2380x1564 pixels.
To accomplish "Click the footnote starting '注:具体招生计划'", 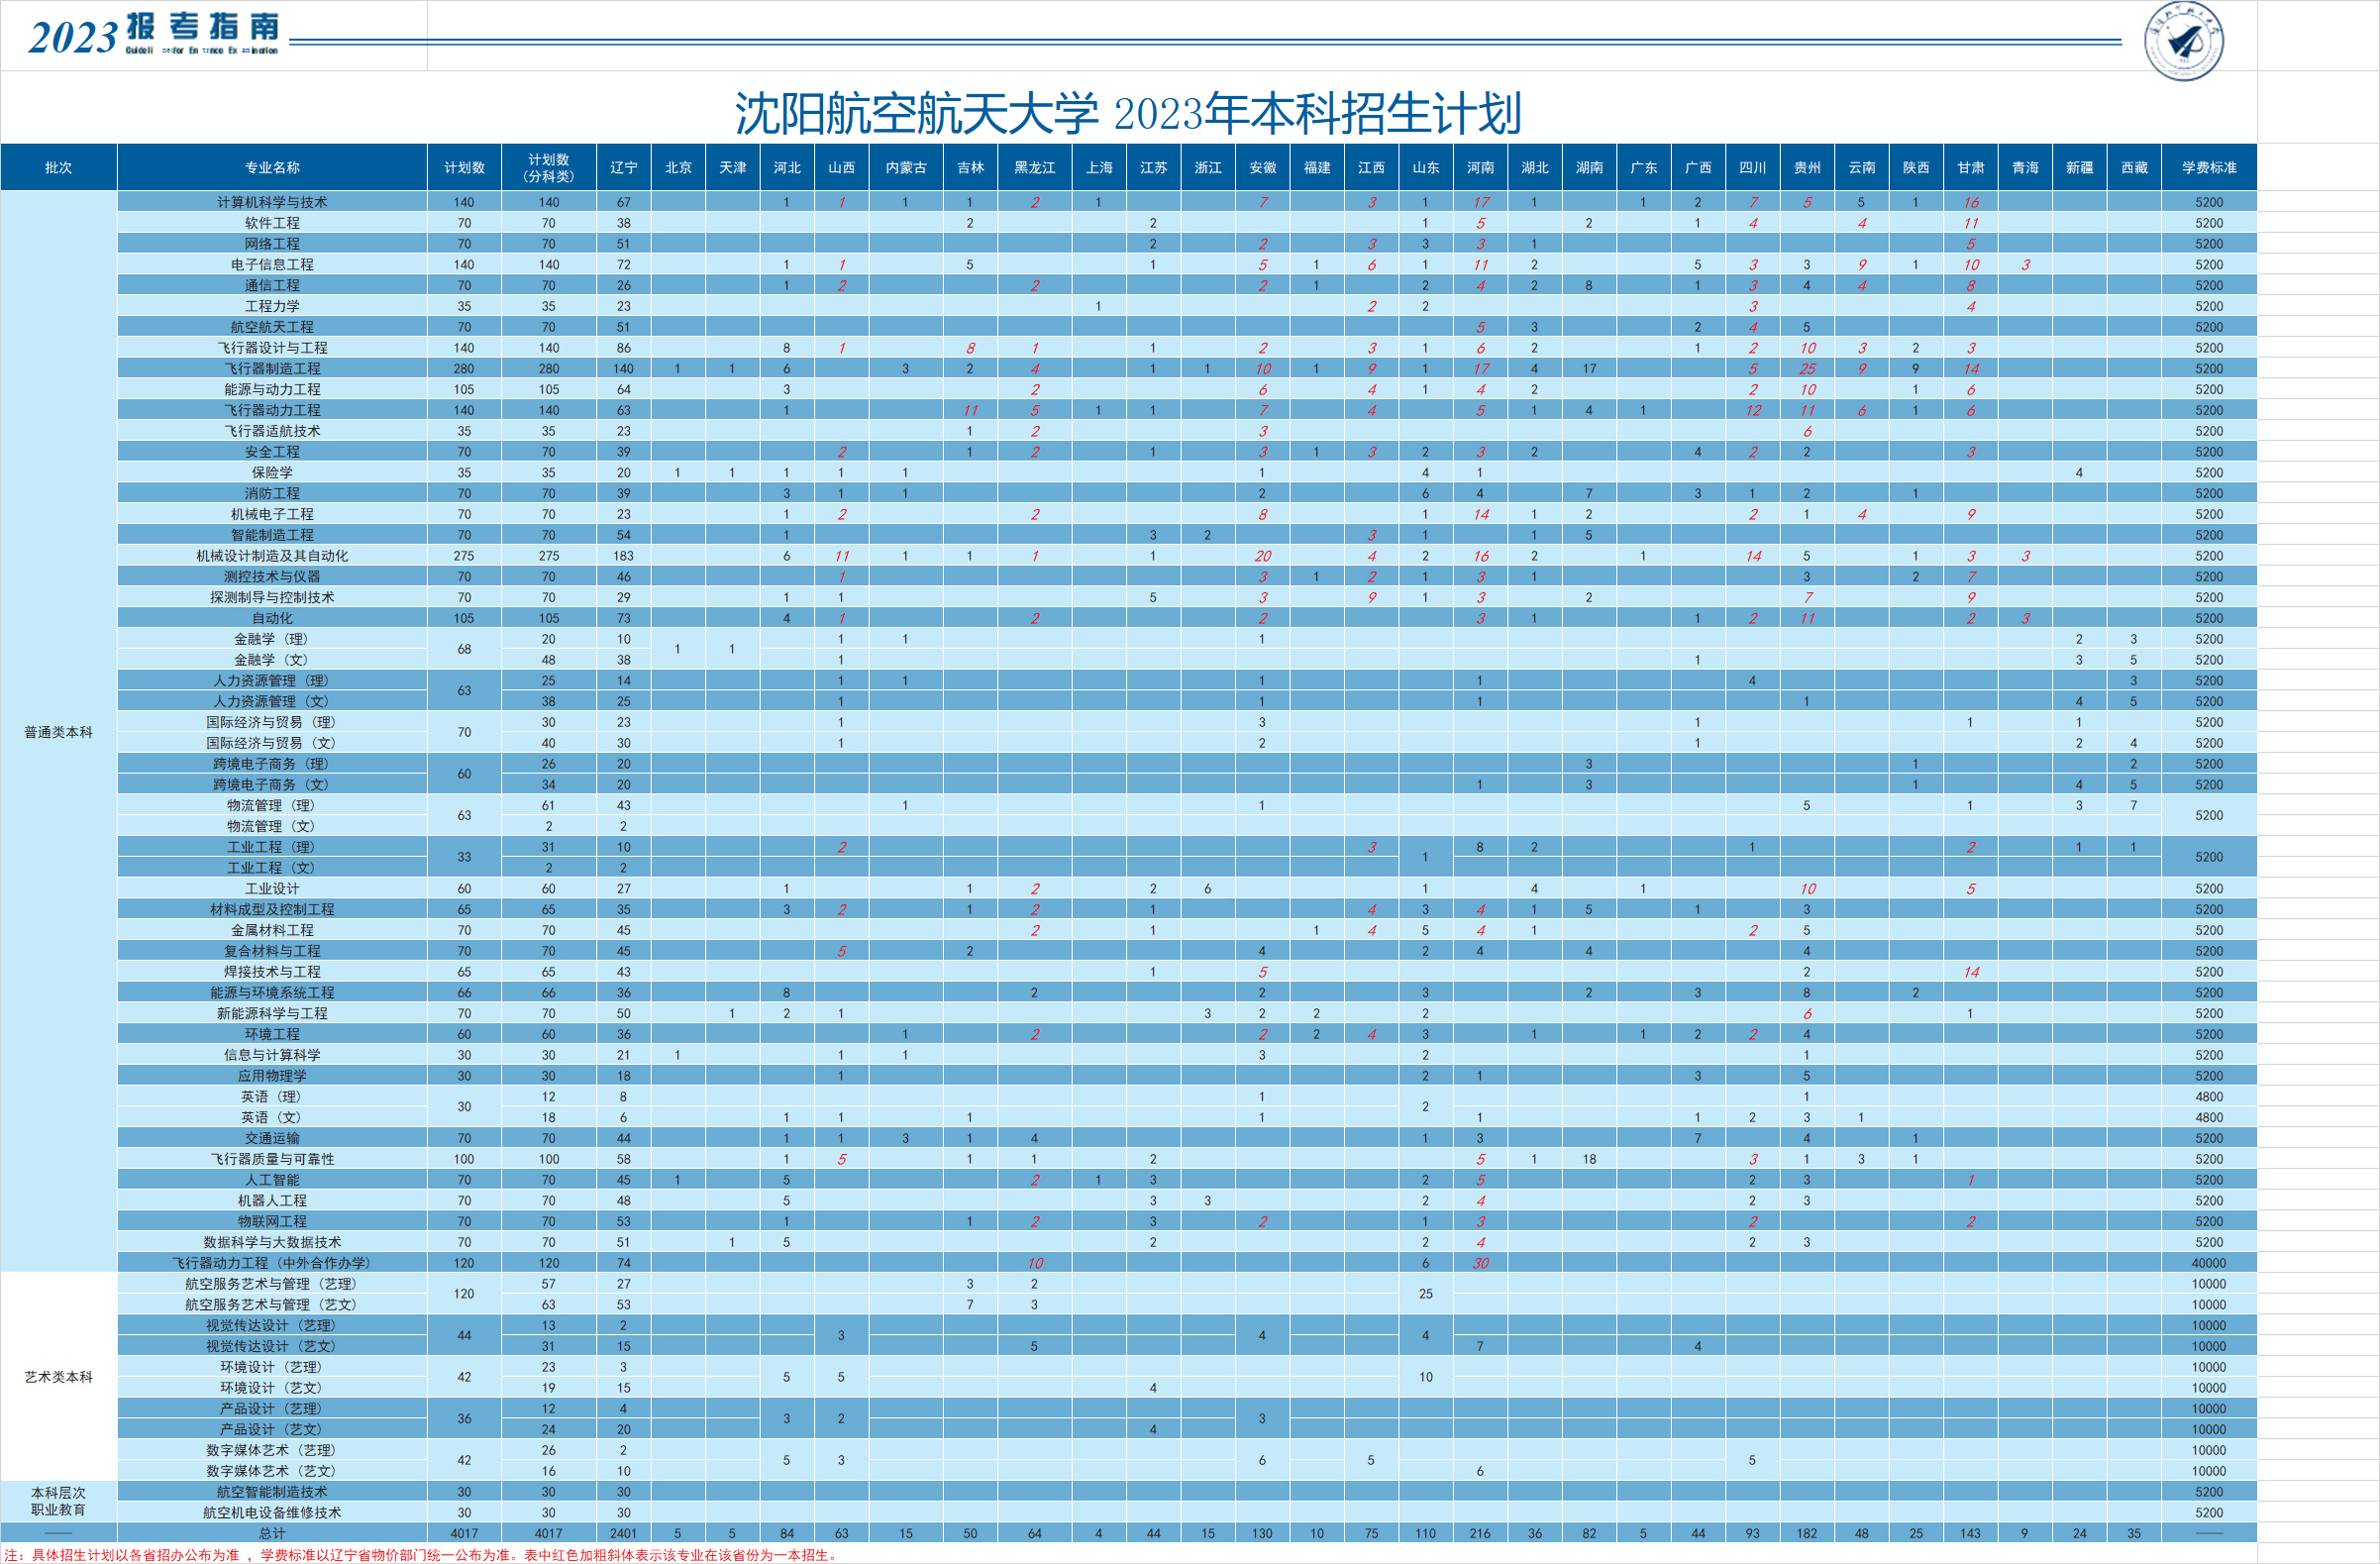I will pos(420,1555).
